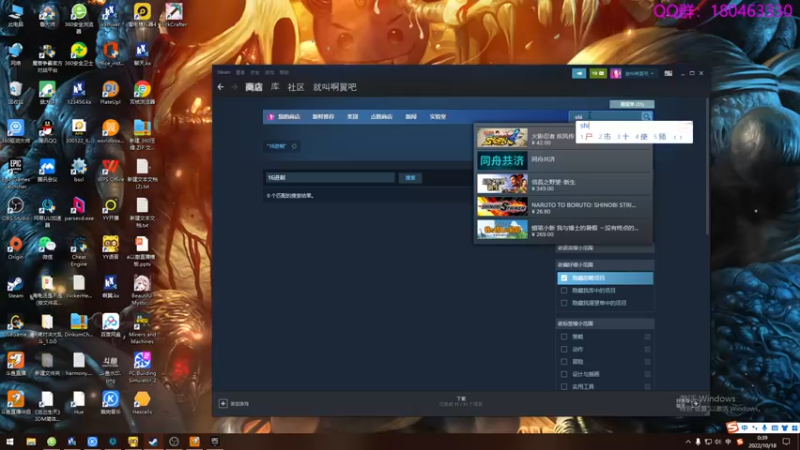The width and height of the screenshot is (800, 450).
Task: Open the green notifications icon with count 19
Action: point(597,73)
